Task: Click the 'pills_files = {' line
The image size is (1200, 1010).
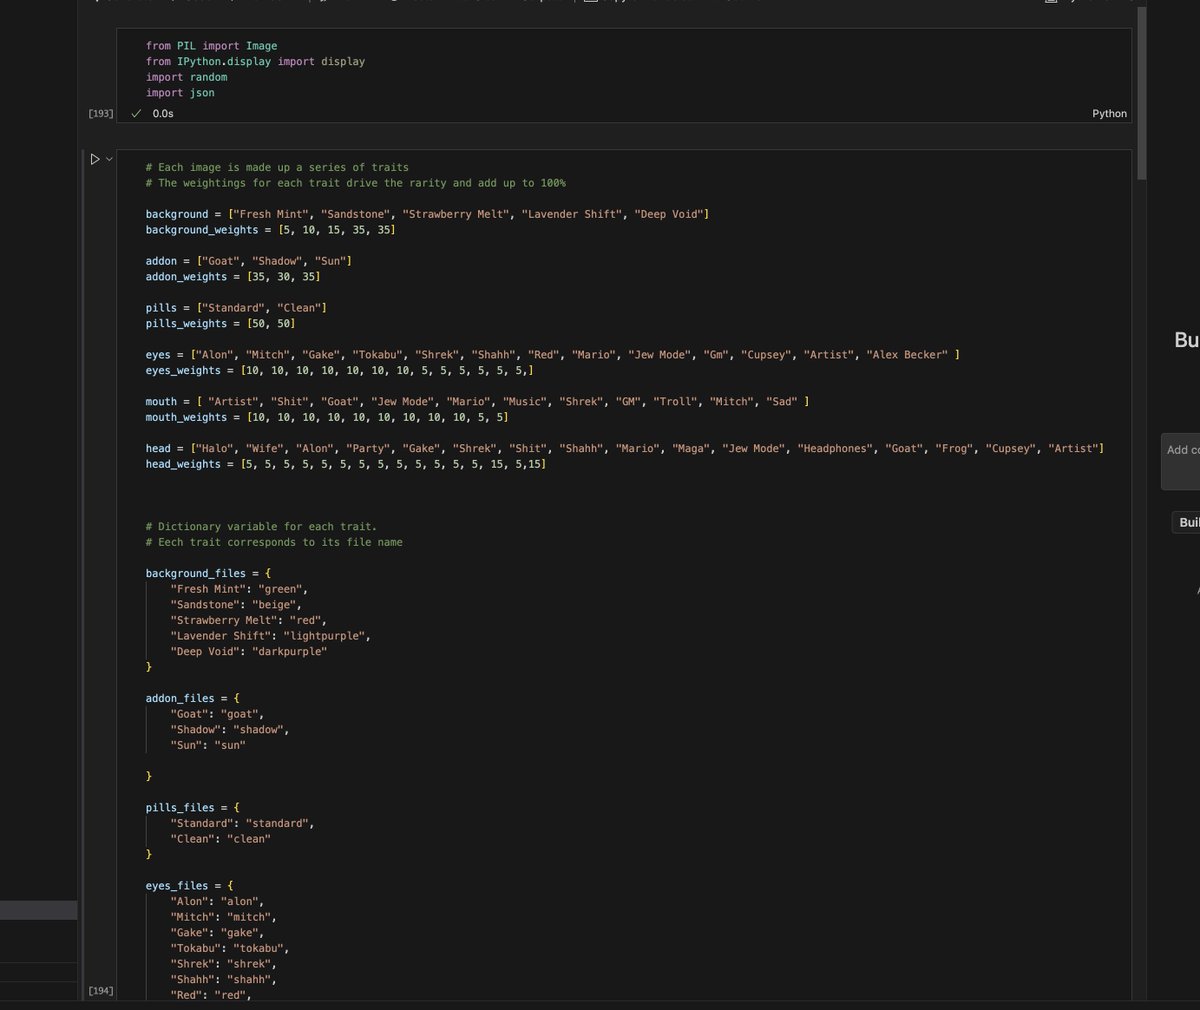Action: click(193, 808)
